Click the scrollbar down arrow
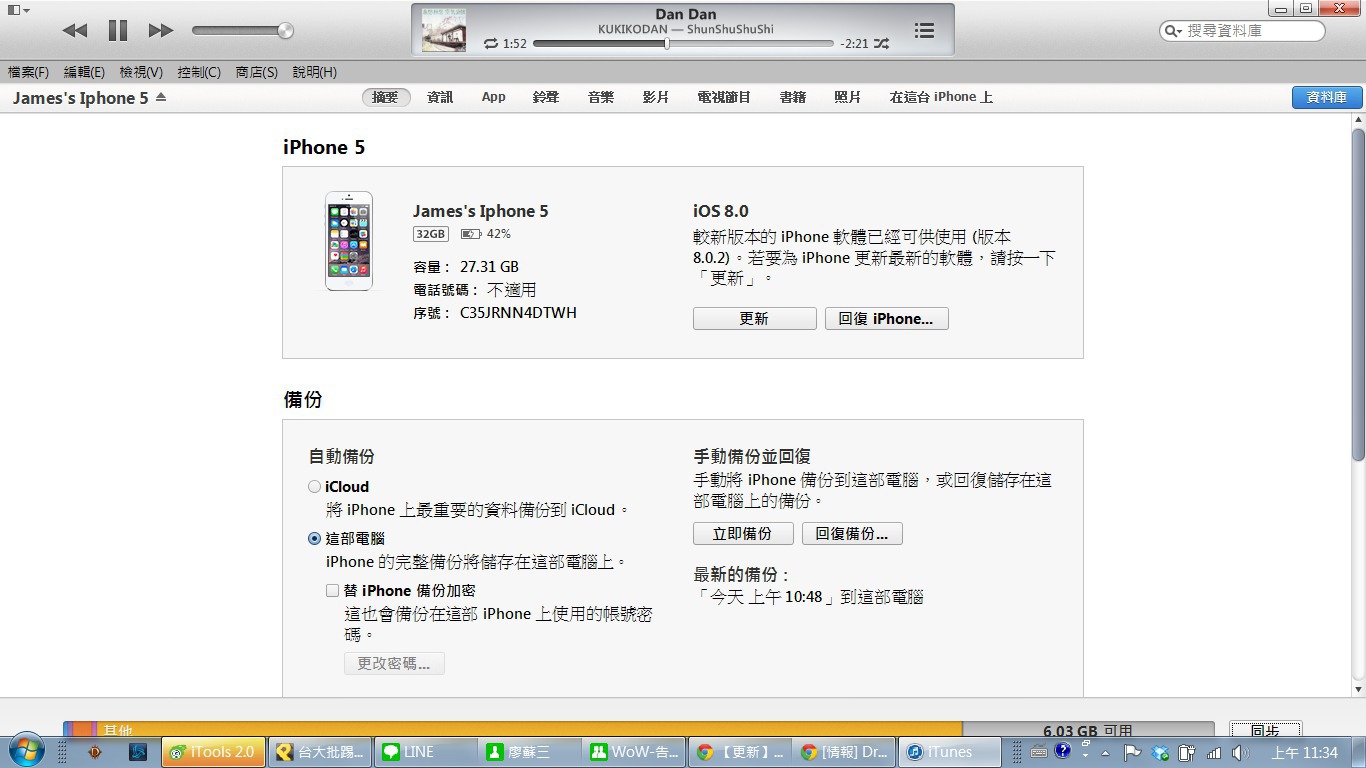 1358,689
